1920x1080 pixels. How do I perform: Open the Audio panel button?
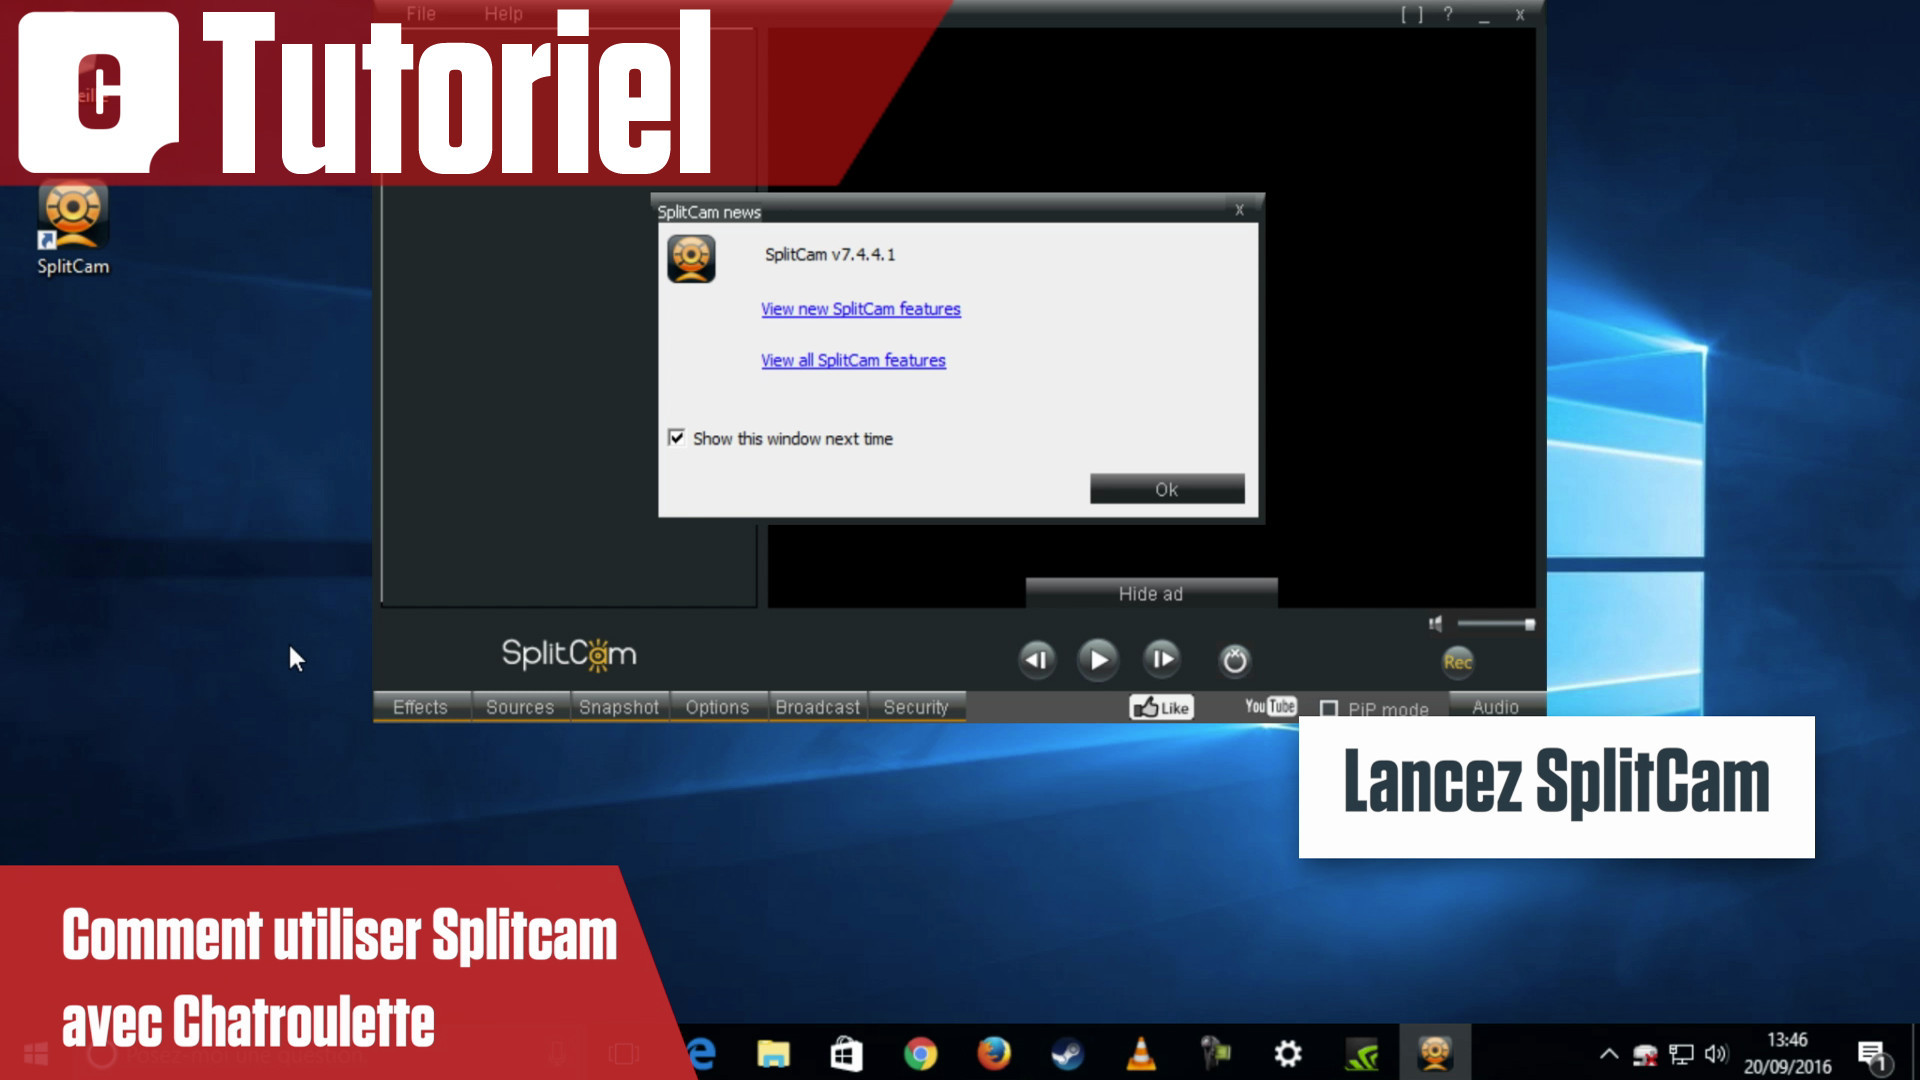coord(1495,707)
